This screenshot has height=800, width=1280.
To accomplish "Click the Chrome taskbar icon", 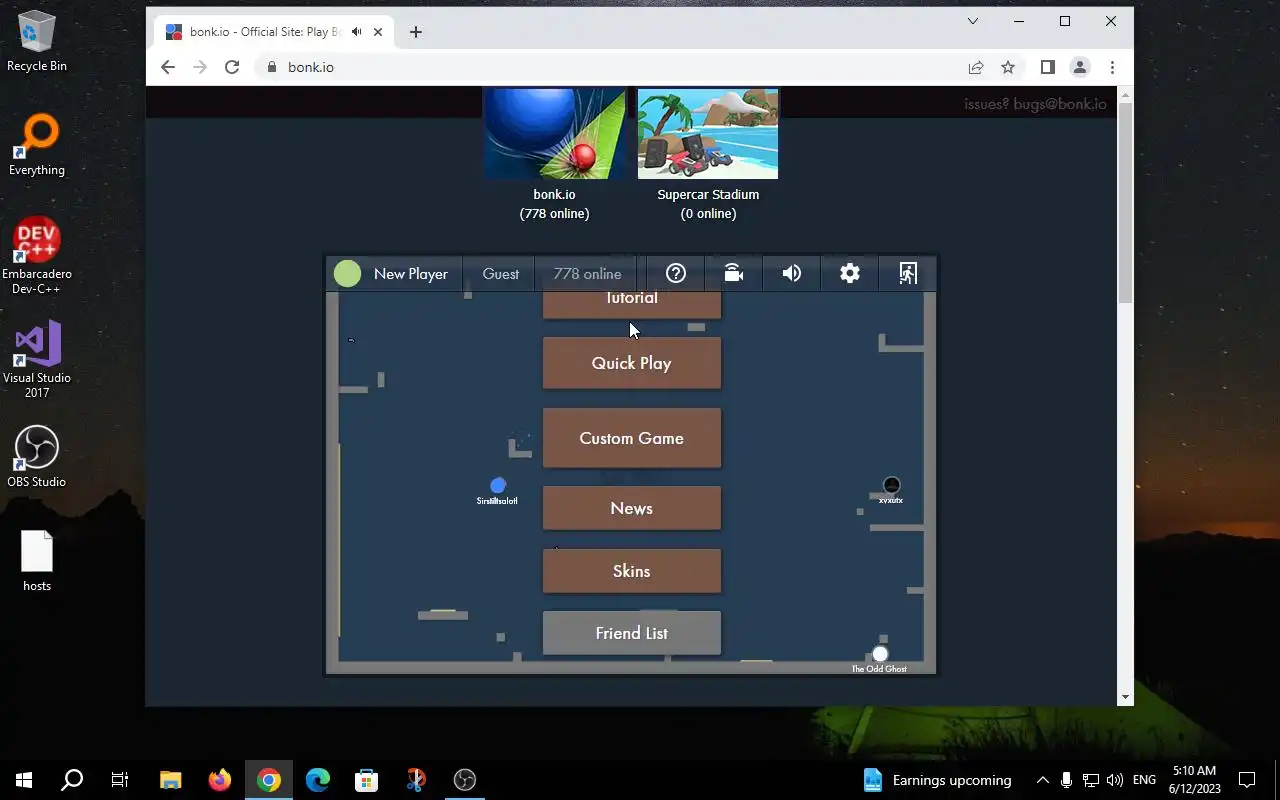I will pos(268,780).
